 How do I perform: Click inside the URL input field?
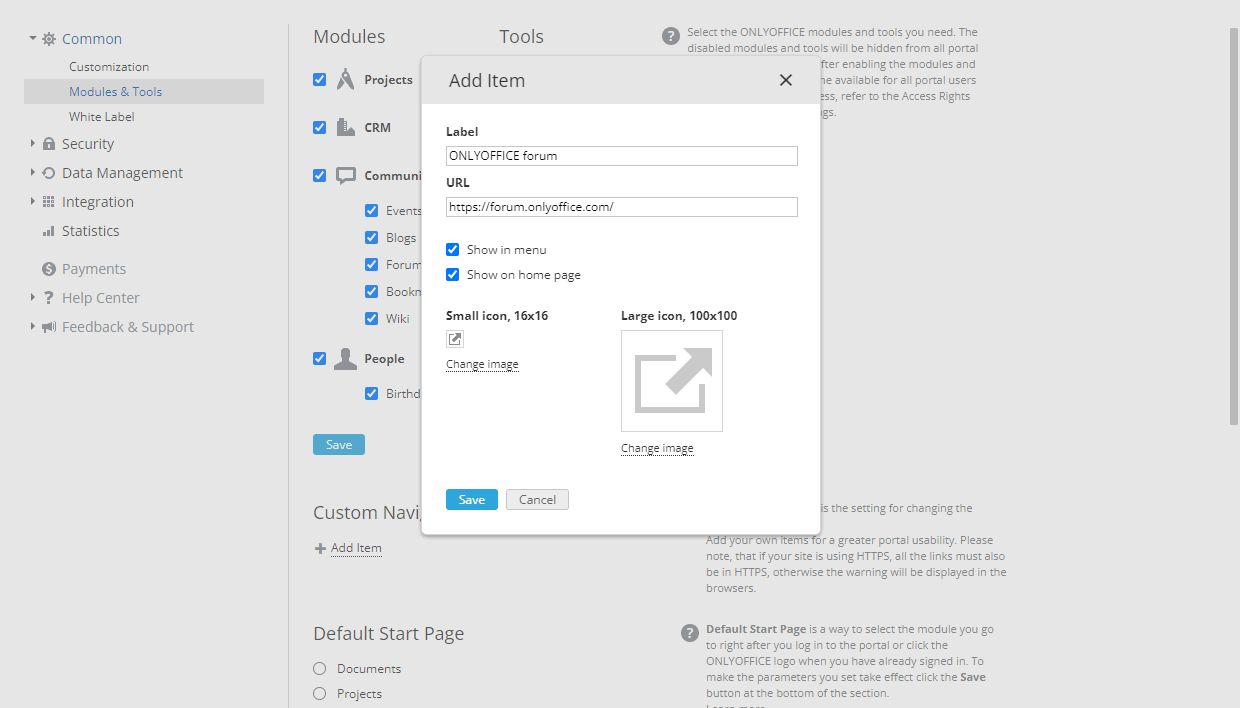coord(620,207)
